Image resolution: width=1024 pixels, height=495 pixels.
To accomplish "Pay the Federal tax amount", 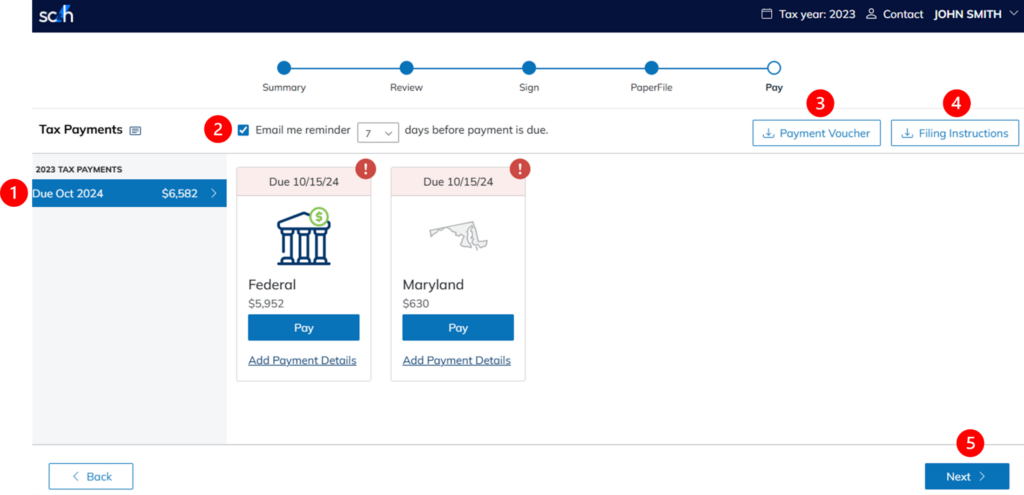I will [303, 328].
